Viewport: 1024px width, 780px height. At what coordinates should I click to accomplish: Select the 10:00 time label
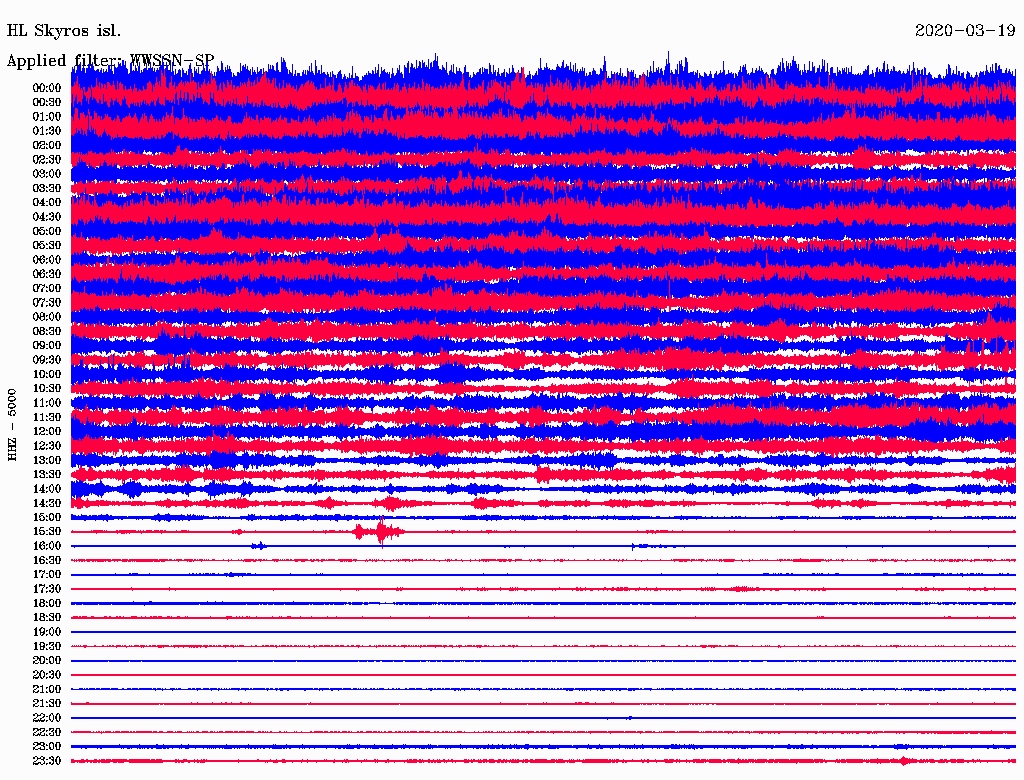click(x=47, y=374)
